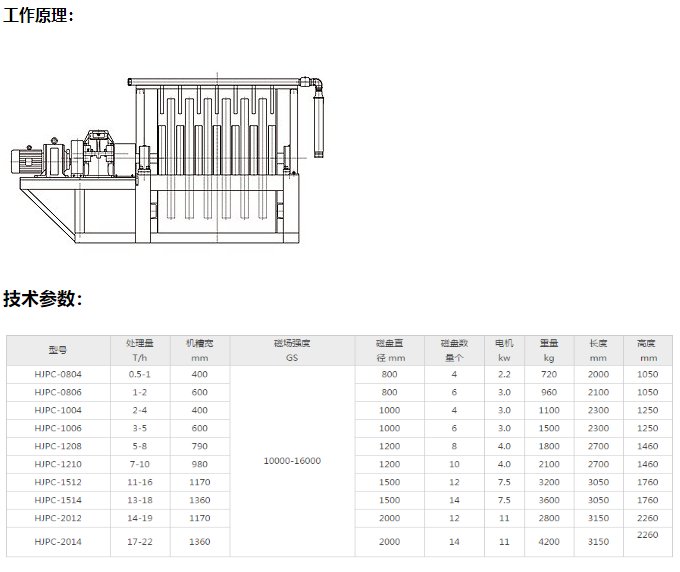Select the 电机 kw column header
680x572 pixels.
(504, 350)
